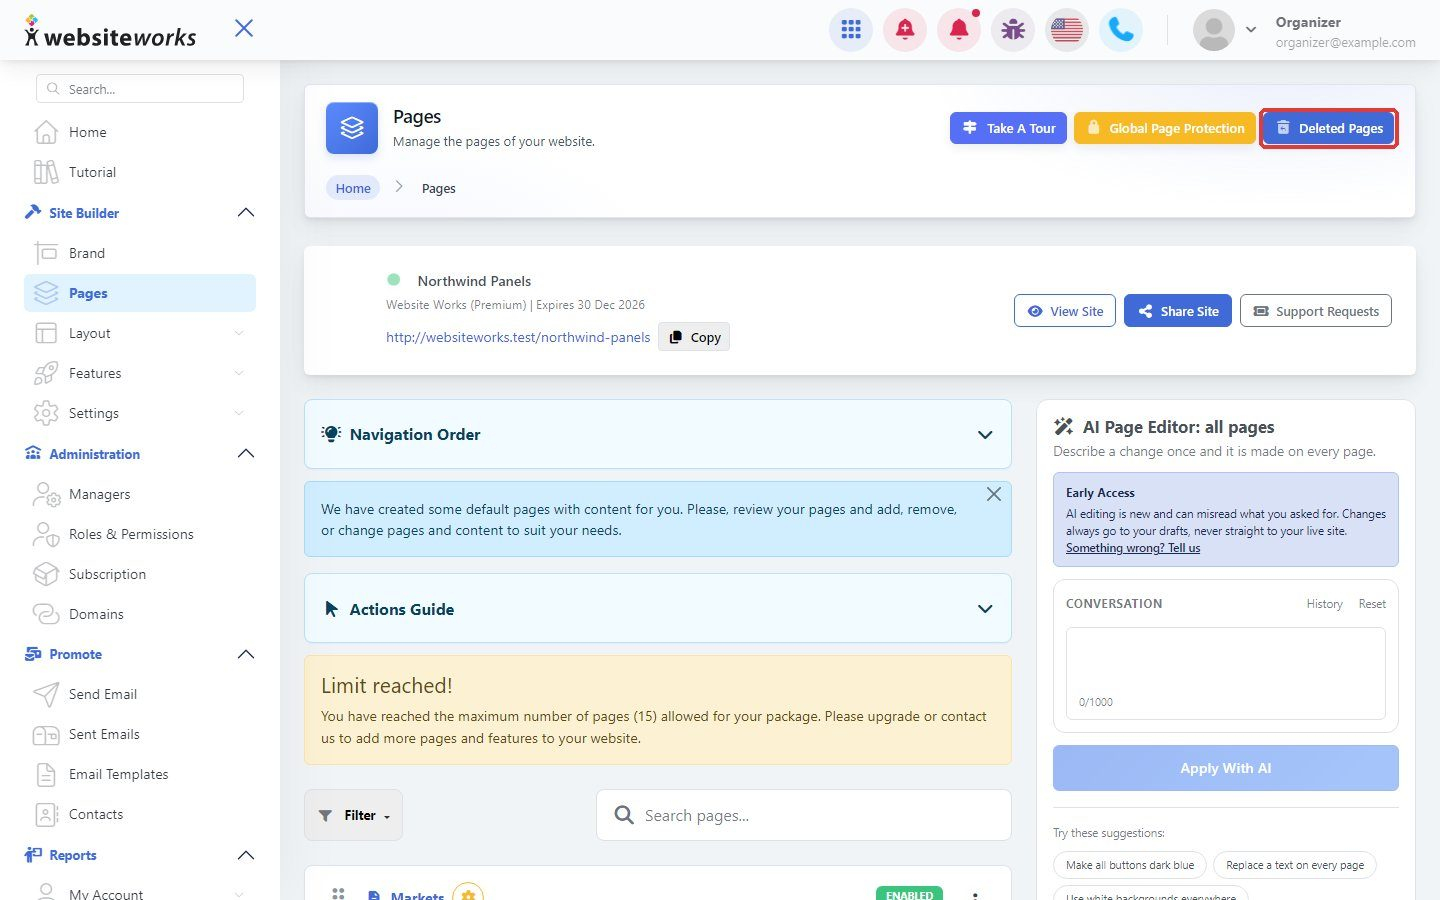The width and height of the screenshot is (1440, 900).
Task: Open notifications bell with red dot
Action: (x=959, y=30)
